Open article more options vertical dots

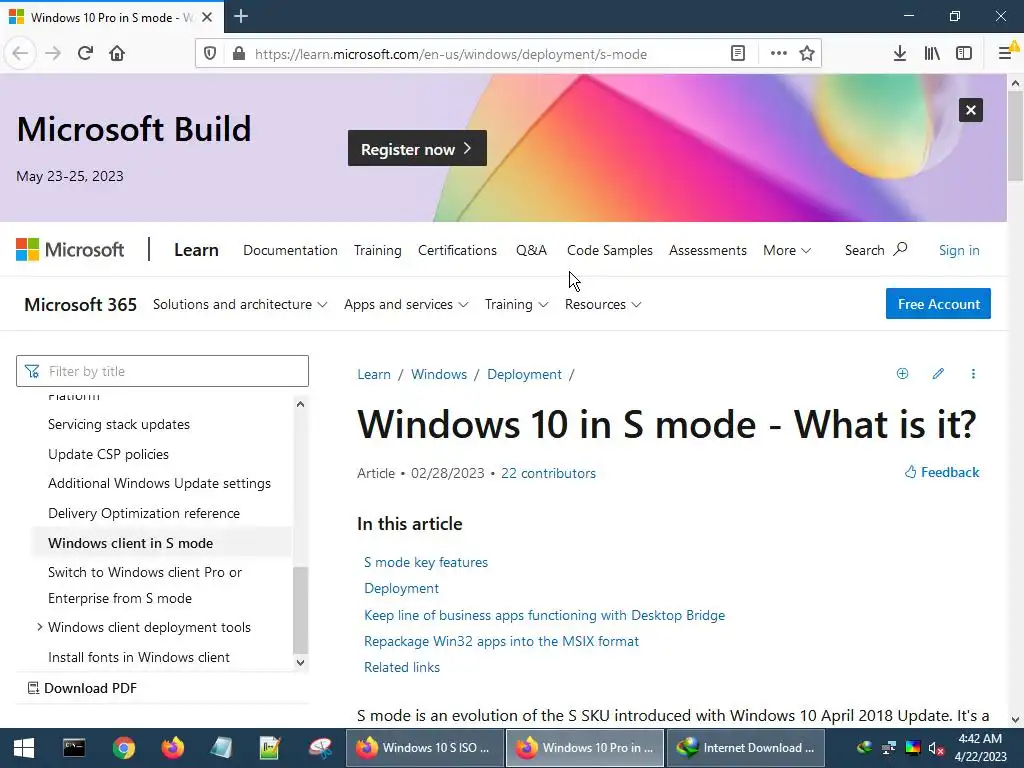point(973,374)
